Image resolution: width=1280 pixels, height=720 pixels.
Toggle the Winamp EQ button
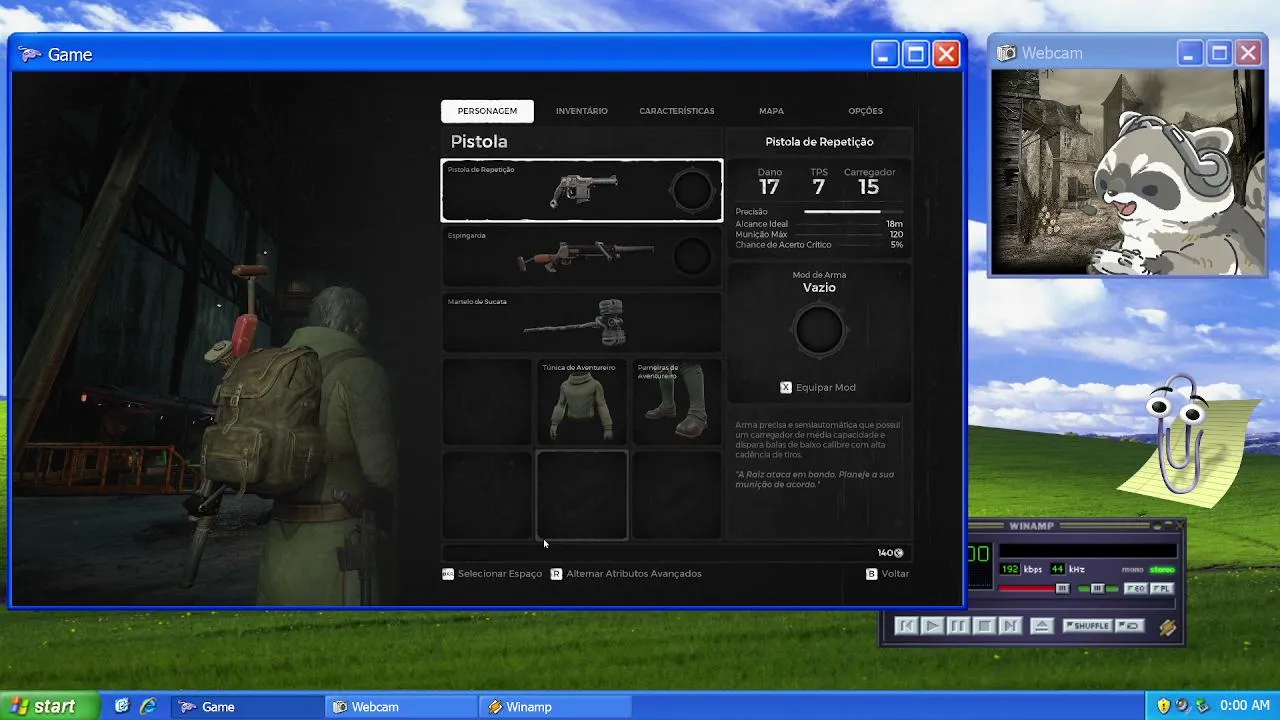1136,589
